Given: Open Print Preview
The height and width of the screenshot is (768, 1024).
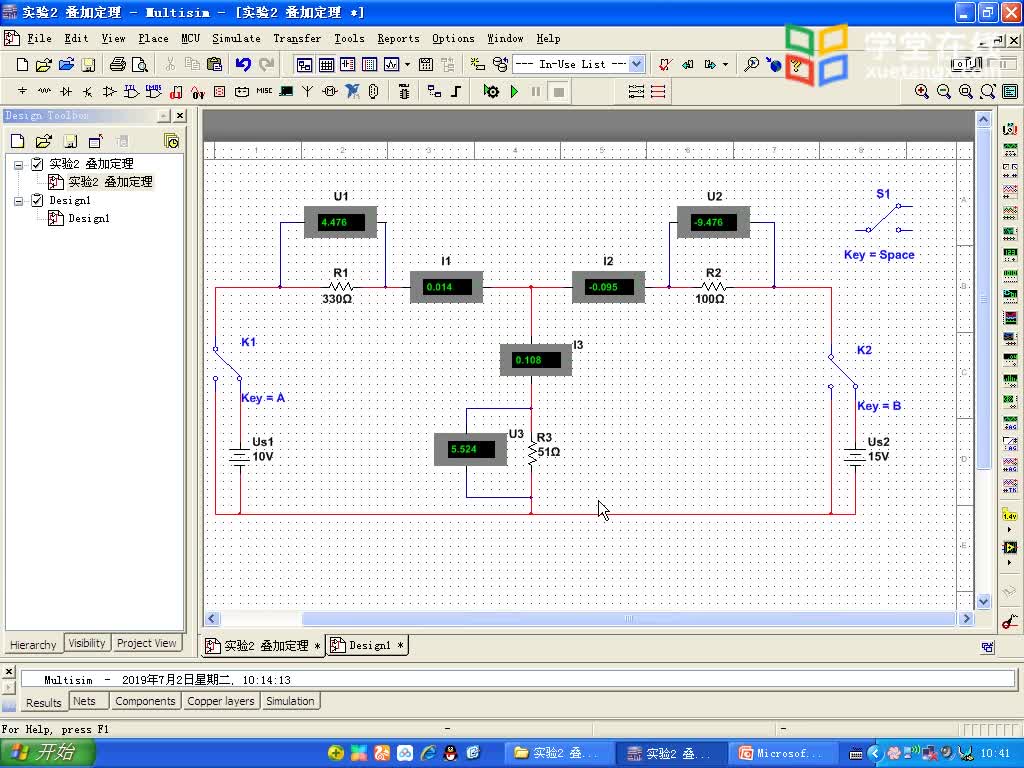Looking at the screenshot, I should tap(139, 64).
